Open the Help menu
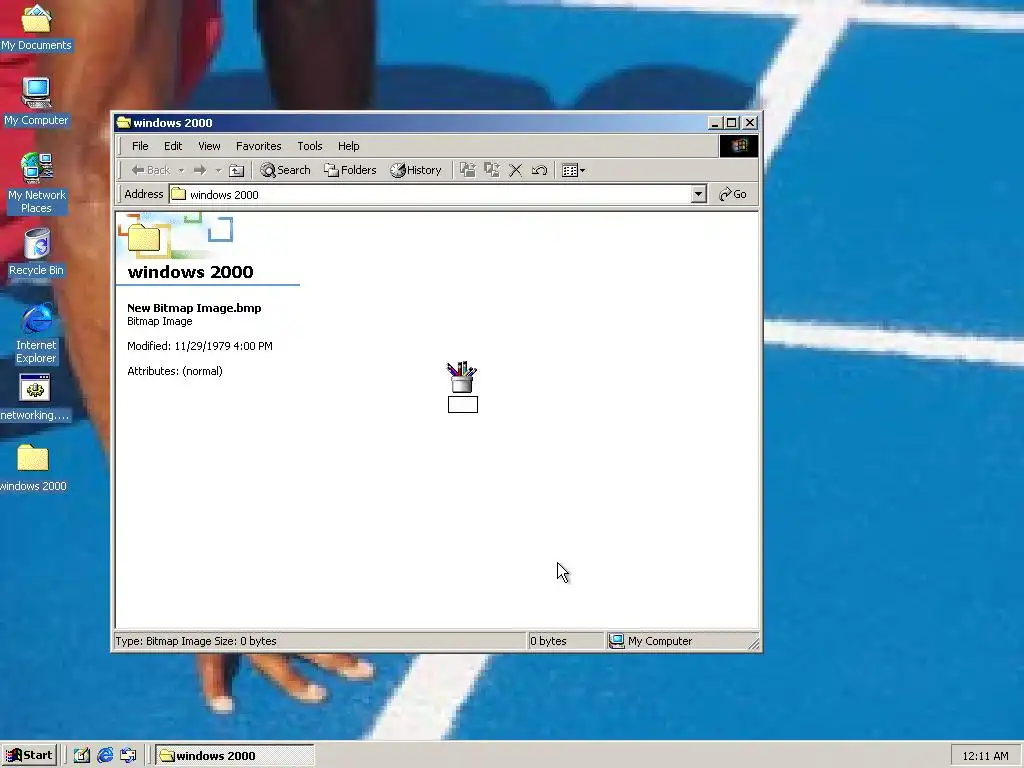 pos(348,146)
